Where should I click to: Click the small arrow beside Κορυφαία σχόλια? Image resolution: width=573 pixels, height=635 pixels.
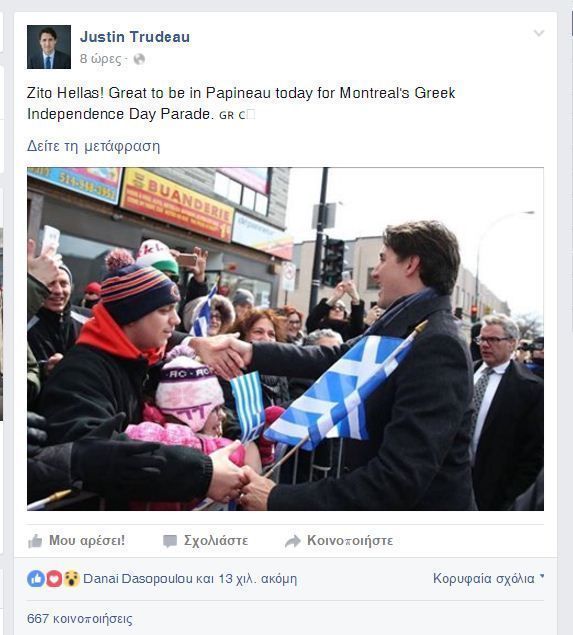[542, 576]
